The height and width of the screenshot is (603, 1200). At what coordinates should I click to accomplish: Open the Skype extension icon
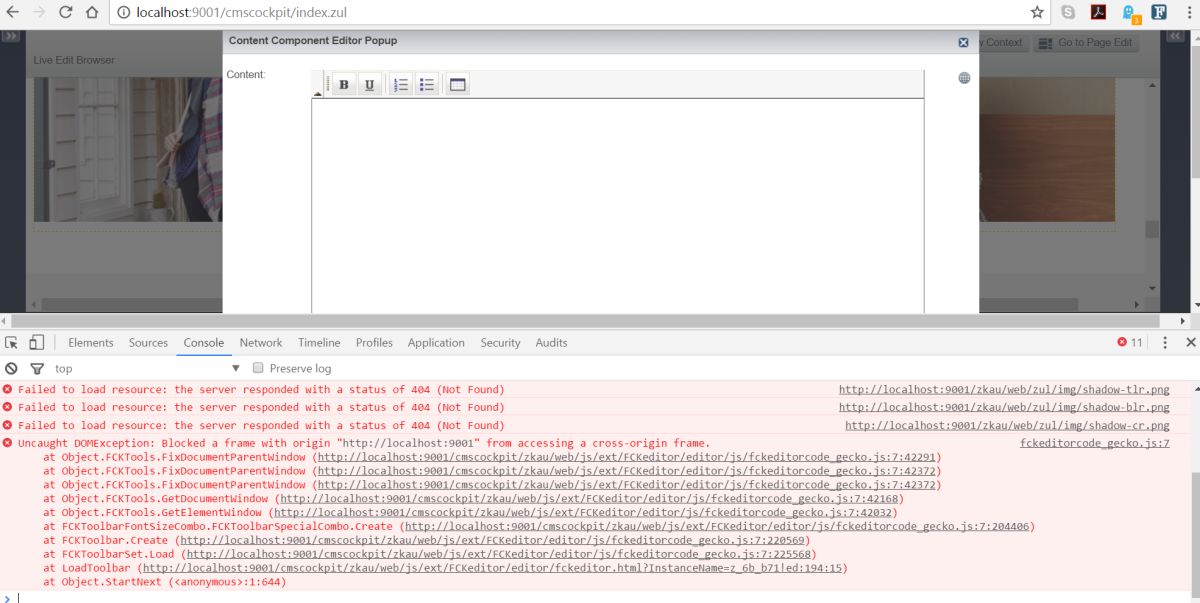[1069, 13]
